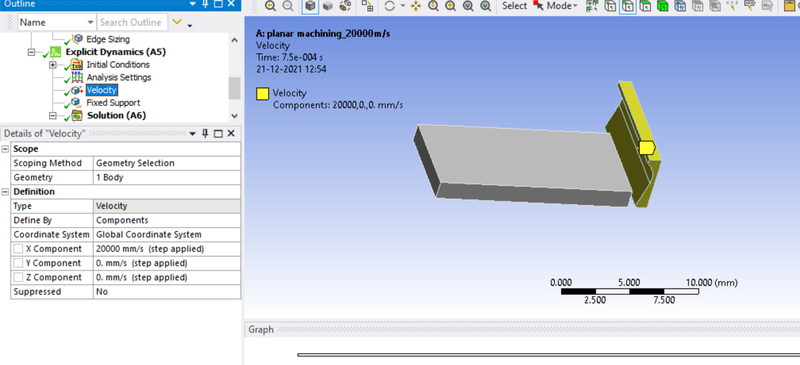Click the Geometry 1 Body field
Viewport: 800px width, 365px height.
click(167, 178)
